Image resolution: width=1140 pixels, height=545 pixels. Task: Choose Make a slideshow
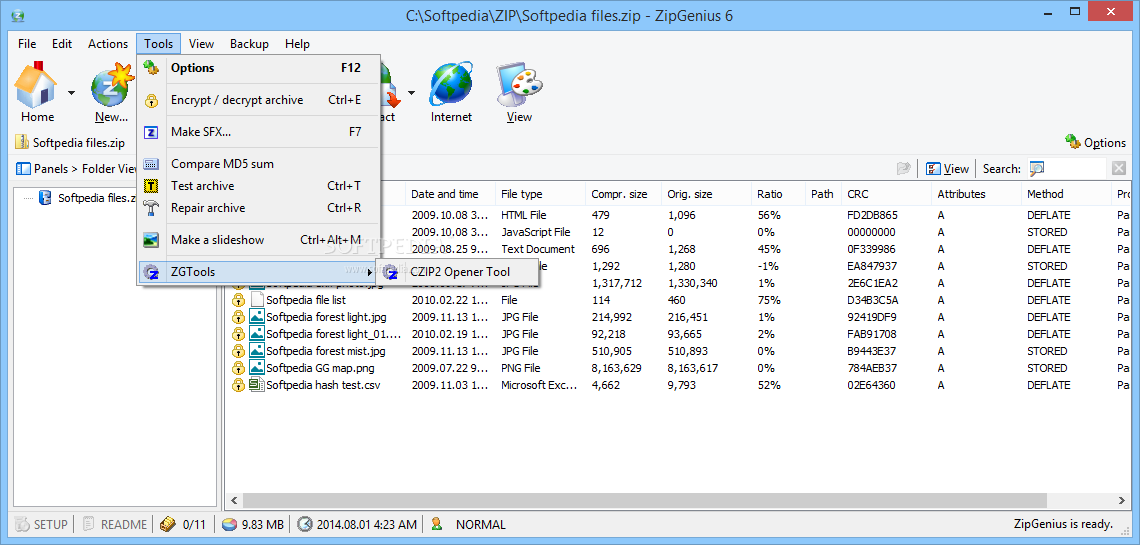coord(259,239)
